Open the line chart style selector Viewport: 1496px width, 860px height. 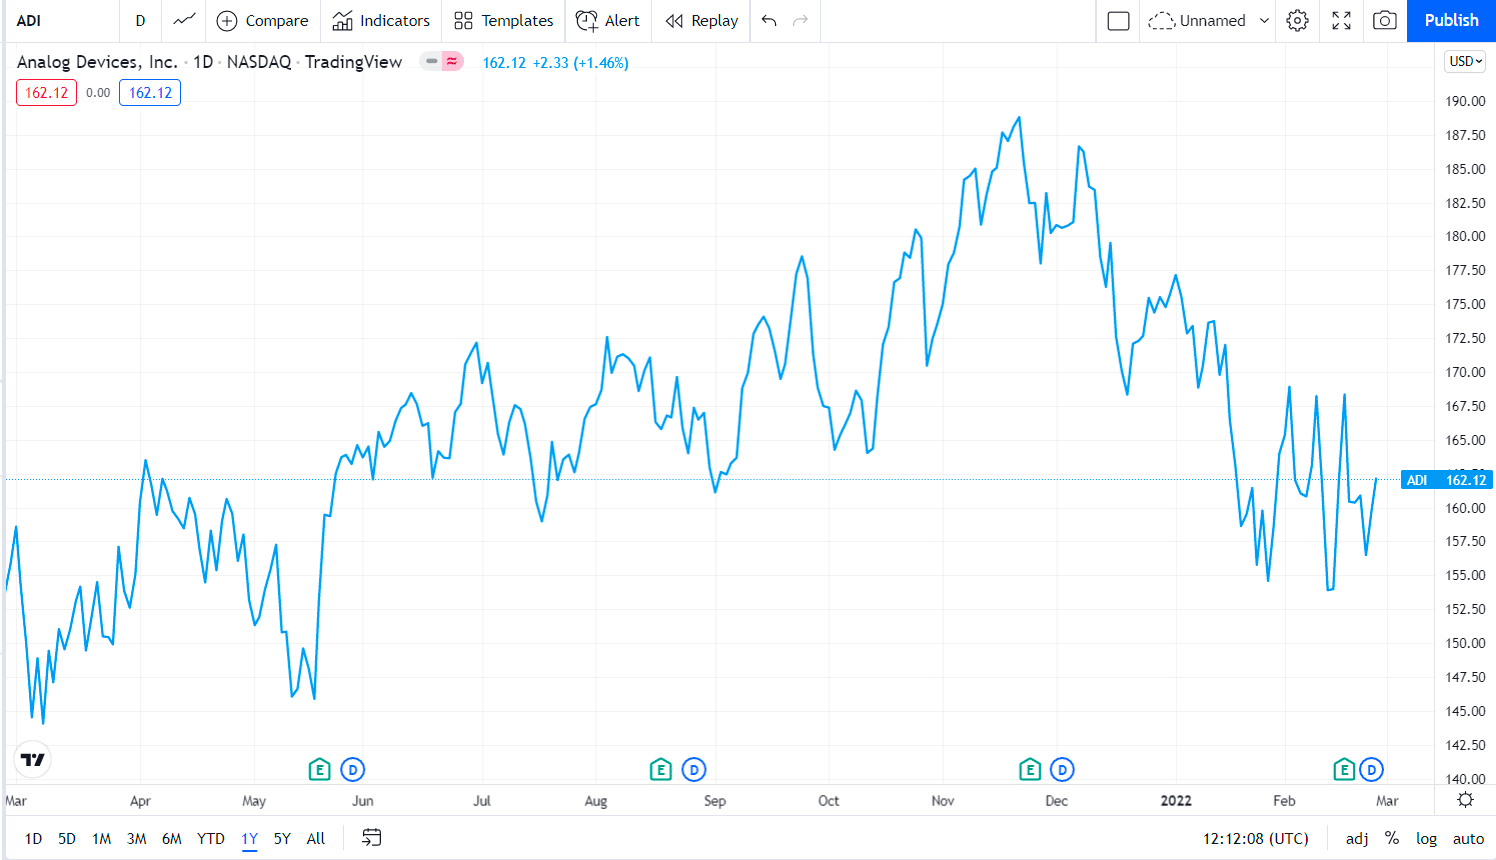pos(184,21)
